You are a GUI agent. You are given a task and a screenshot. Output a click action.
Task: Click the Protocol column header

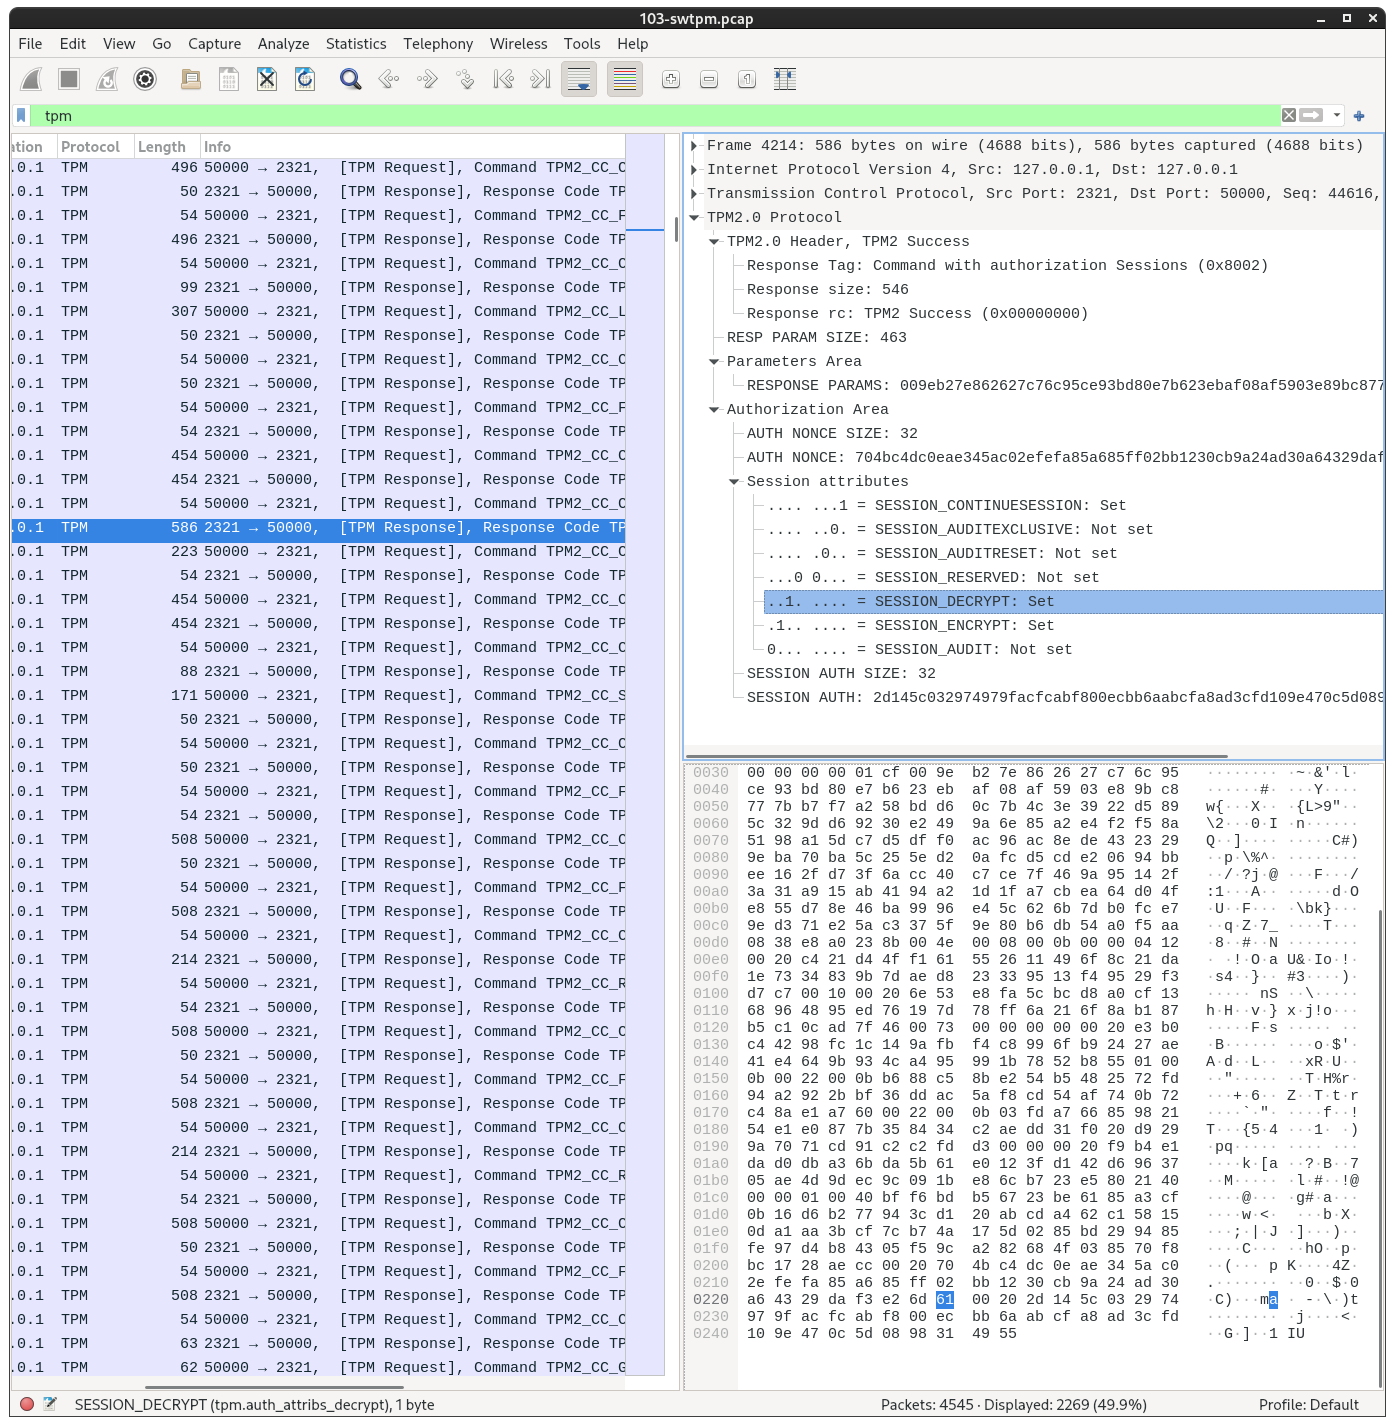90,147
